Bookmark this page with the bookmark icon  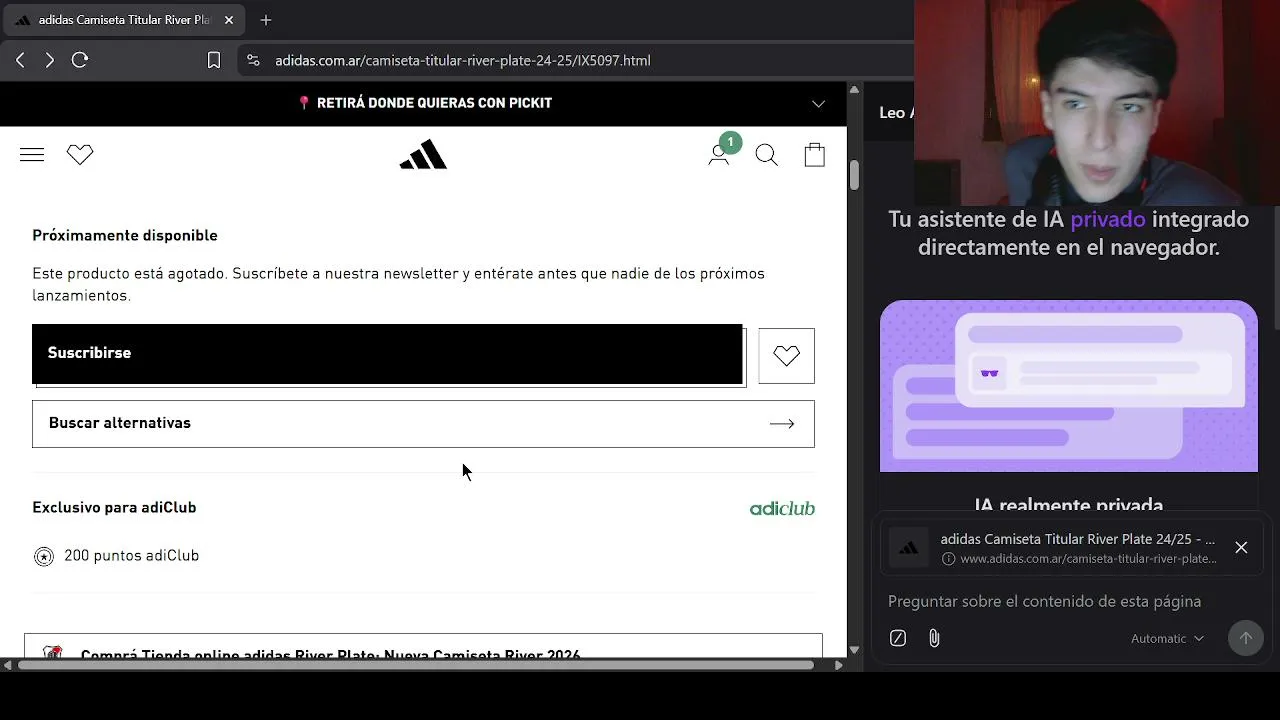pyautogui.click(x=214, y=60)
